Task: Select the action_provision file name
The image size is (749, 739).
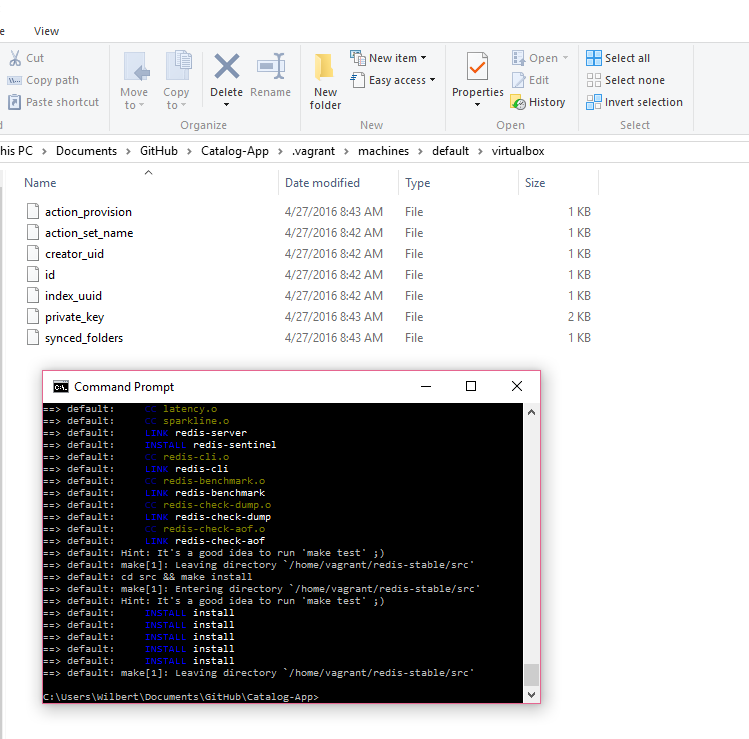Action: [88, 212]
